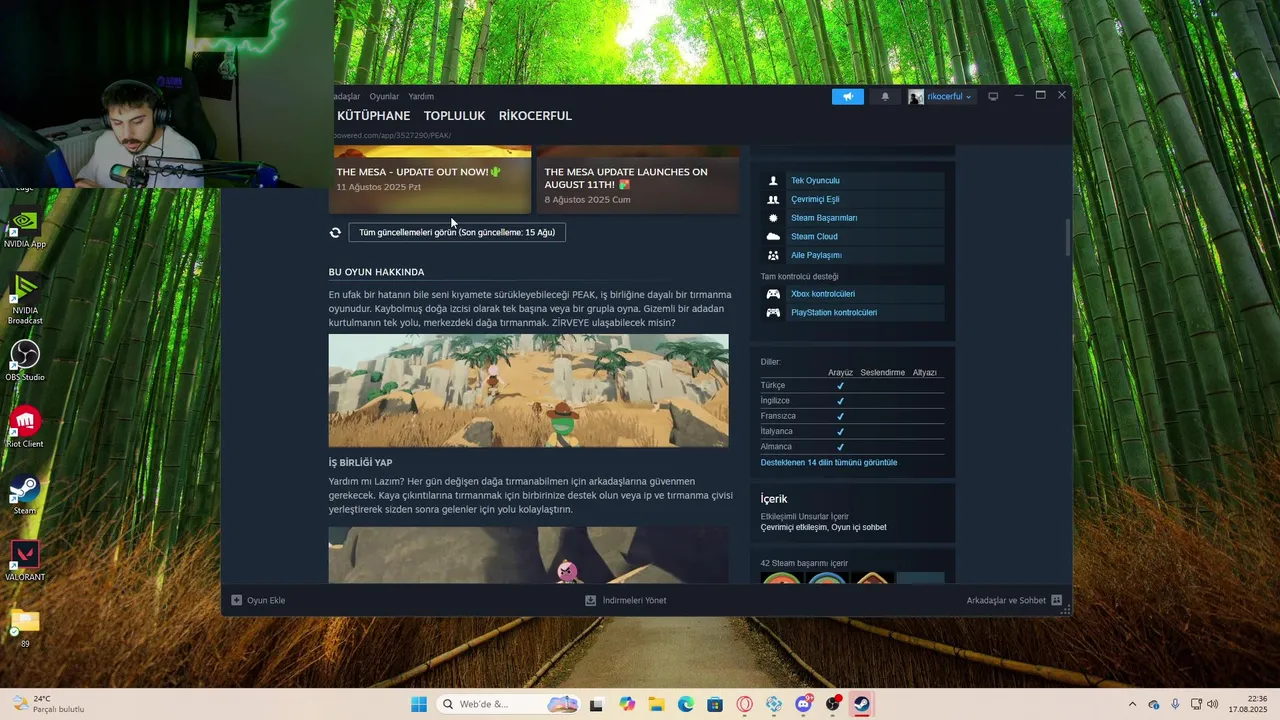Open the Steam Cloud link
Screen dimensions: 1280x720
pyautogui.click(x=814, y=237)
